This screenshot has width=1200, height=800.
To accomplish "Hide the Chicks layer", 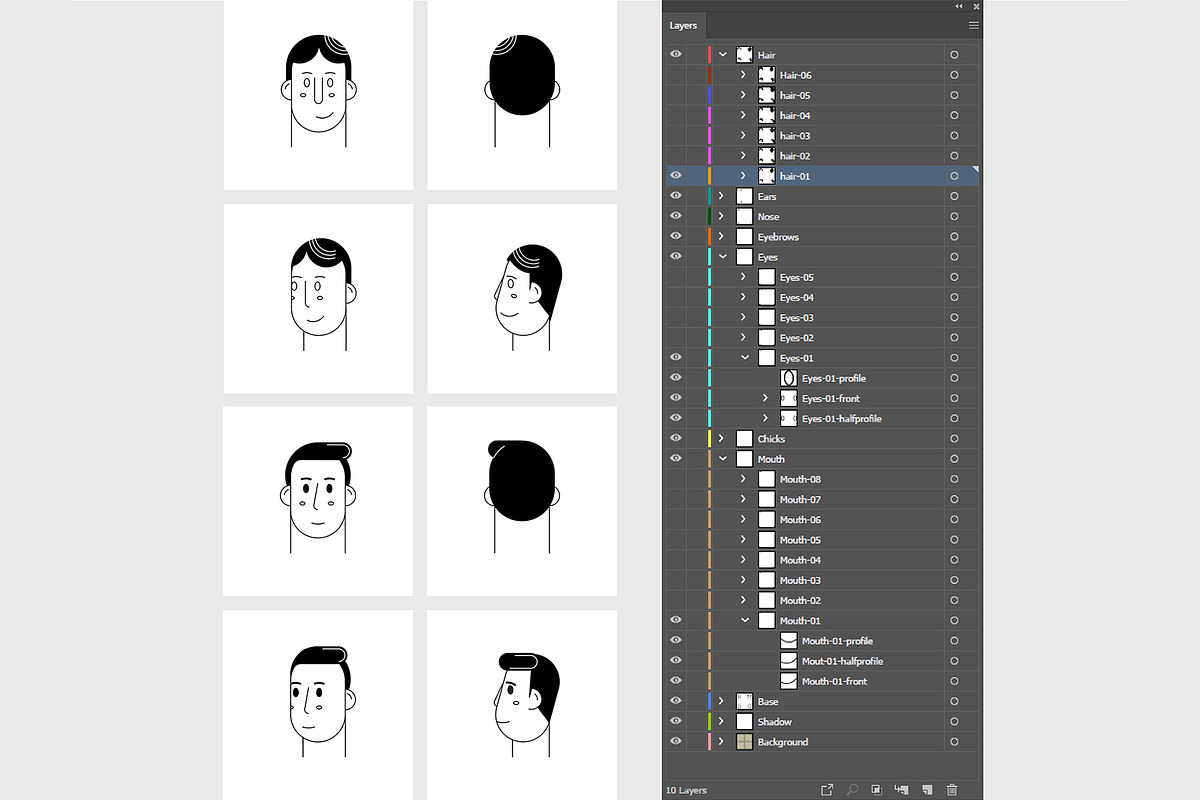I will click(676, 438).
